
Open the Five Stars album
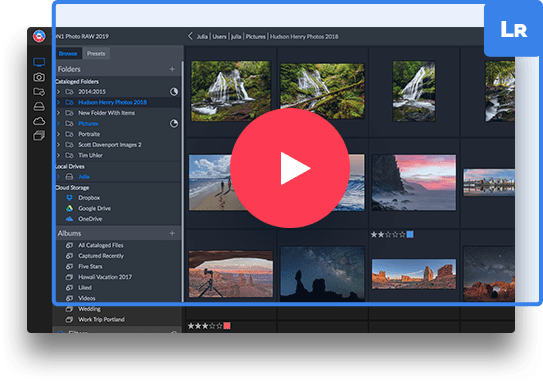pos(90,266)
